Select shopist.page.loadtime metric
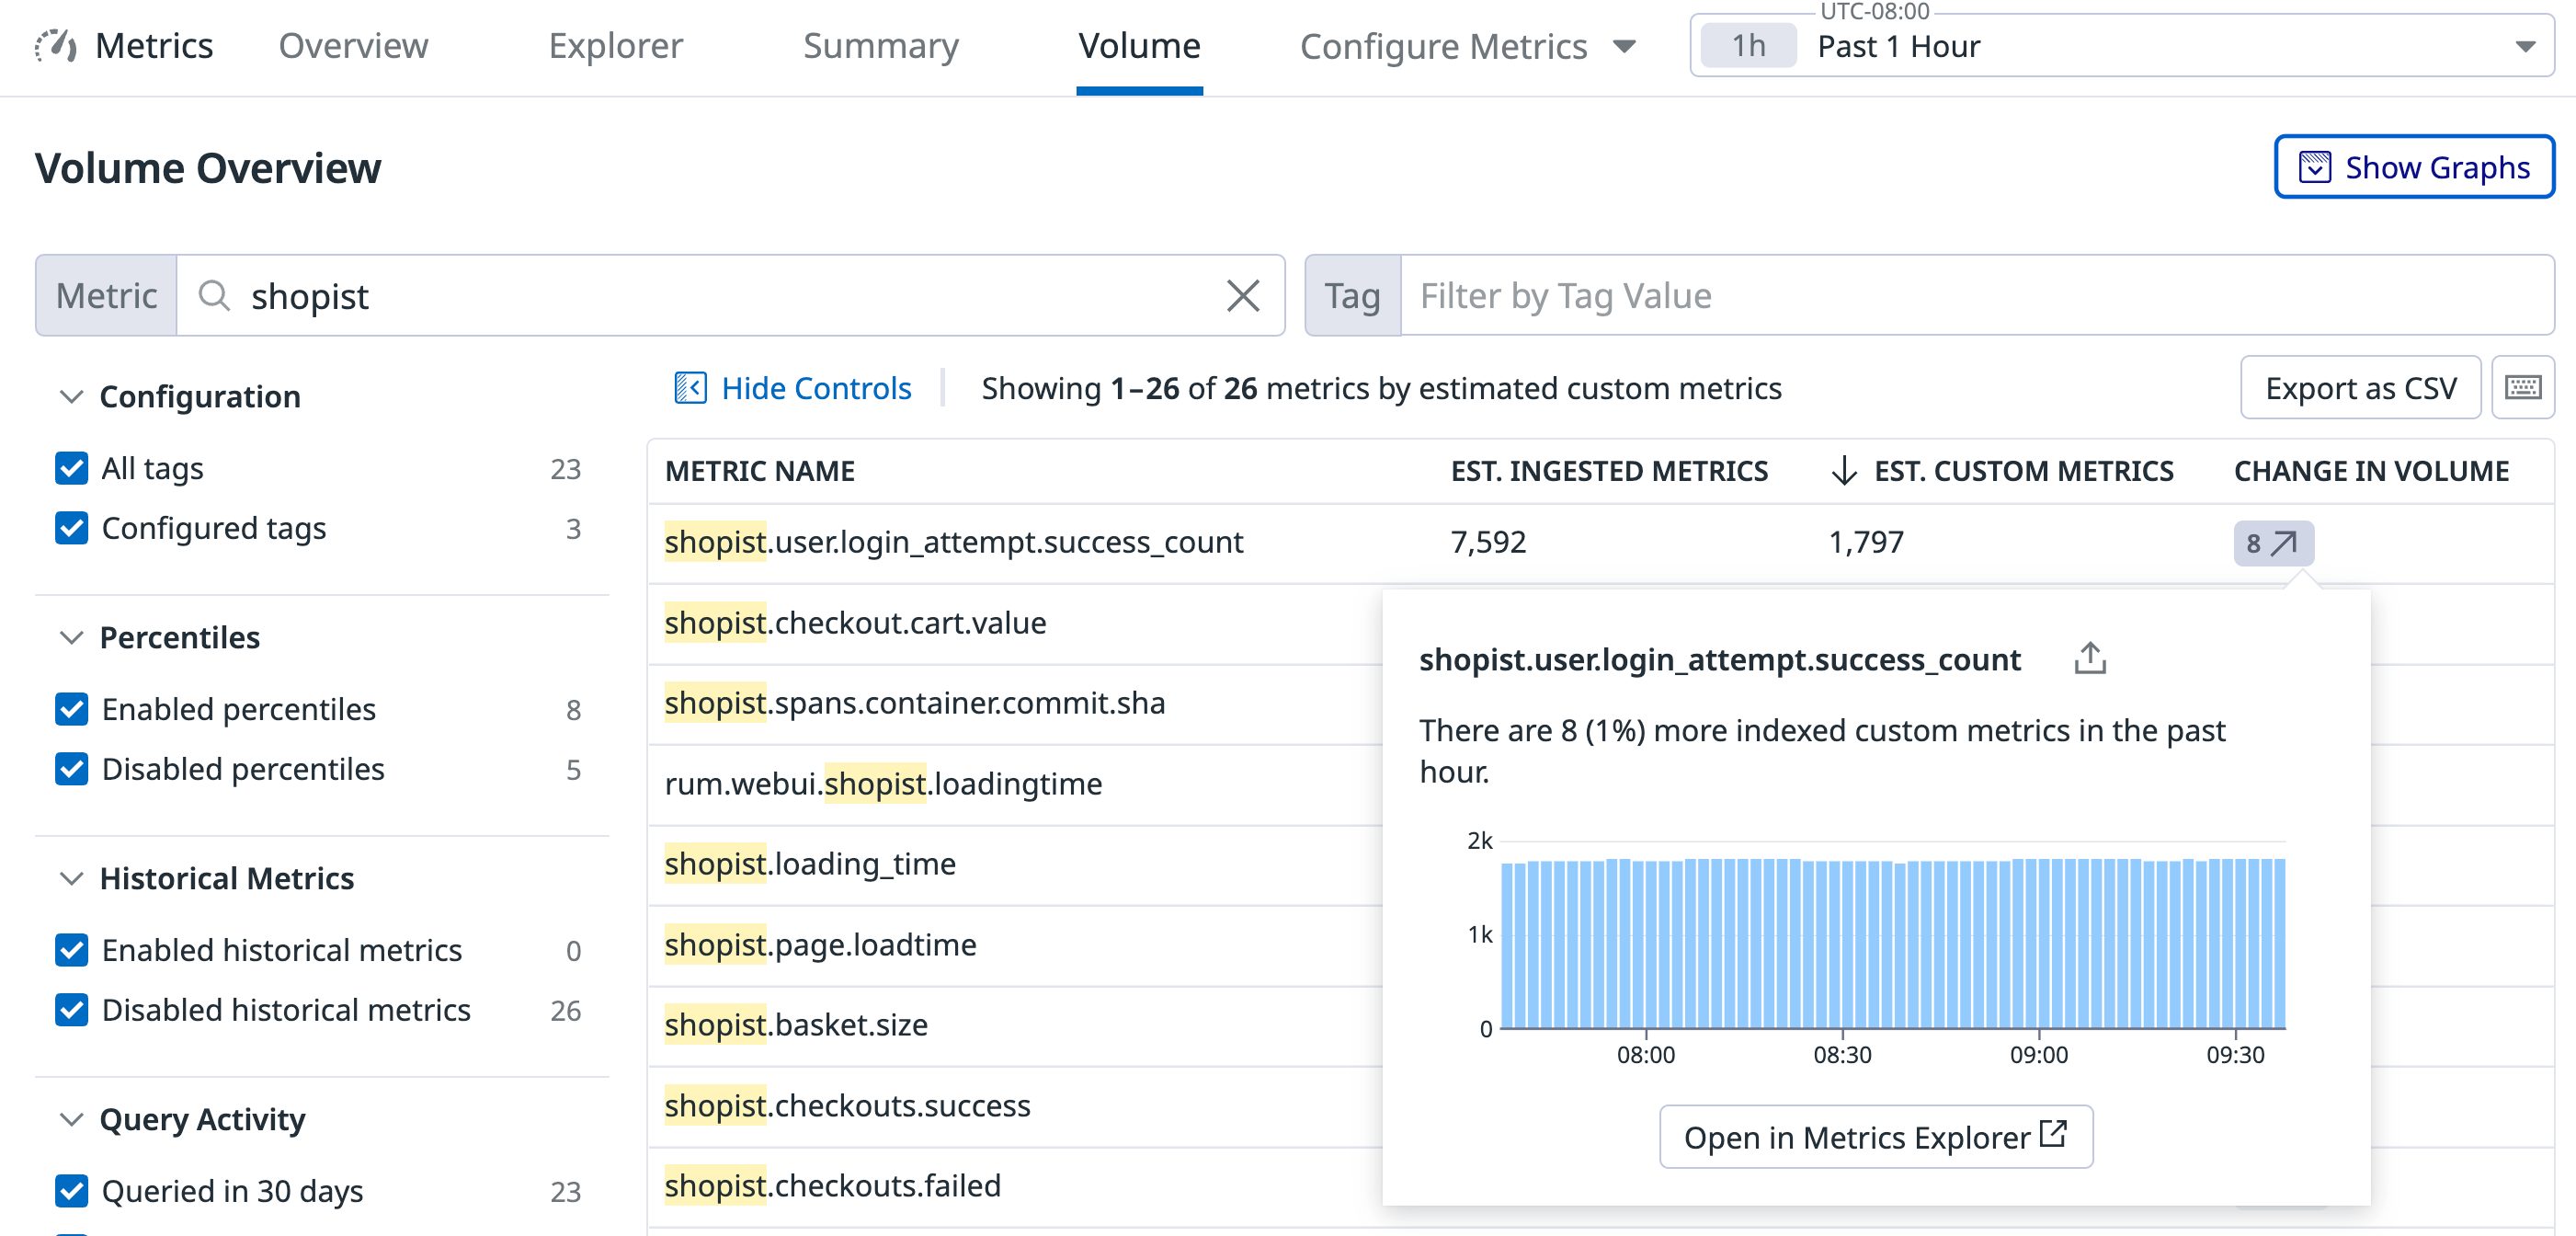This screenshot has height=1236, width=2576. point(820,945)
